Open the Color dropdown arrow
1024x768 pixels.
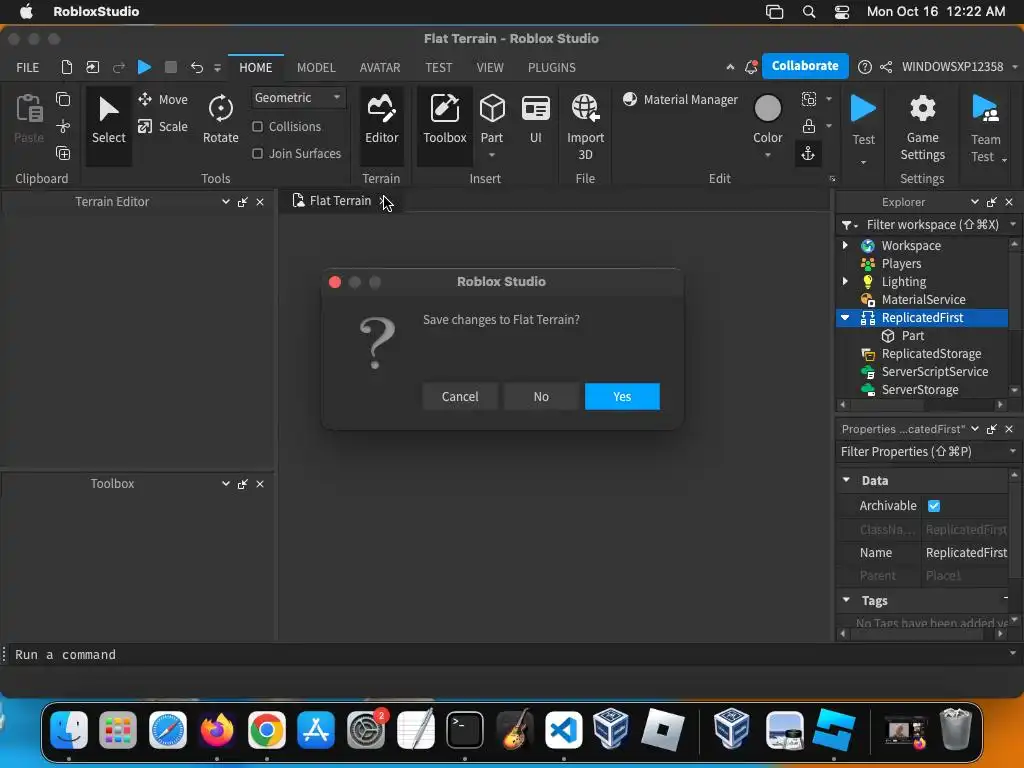(767, 155)
